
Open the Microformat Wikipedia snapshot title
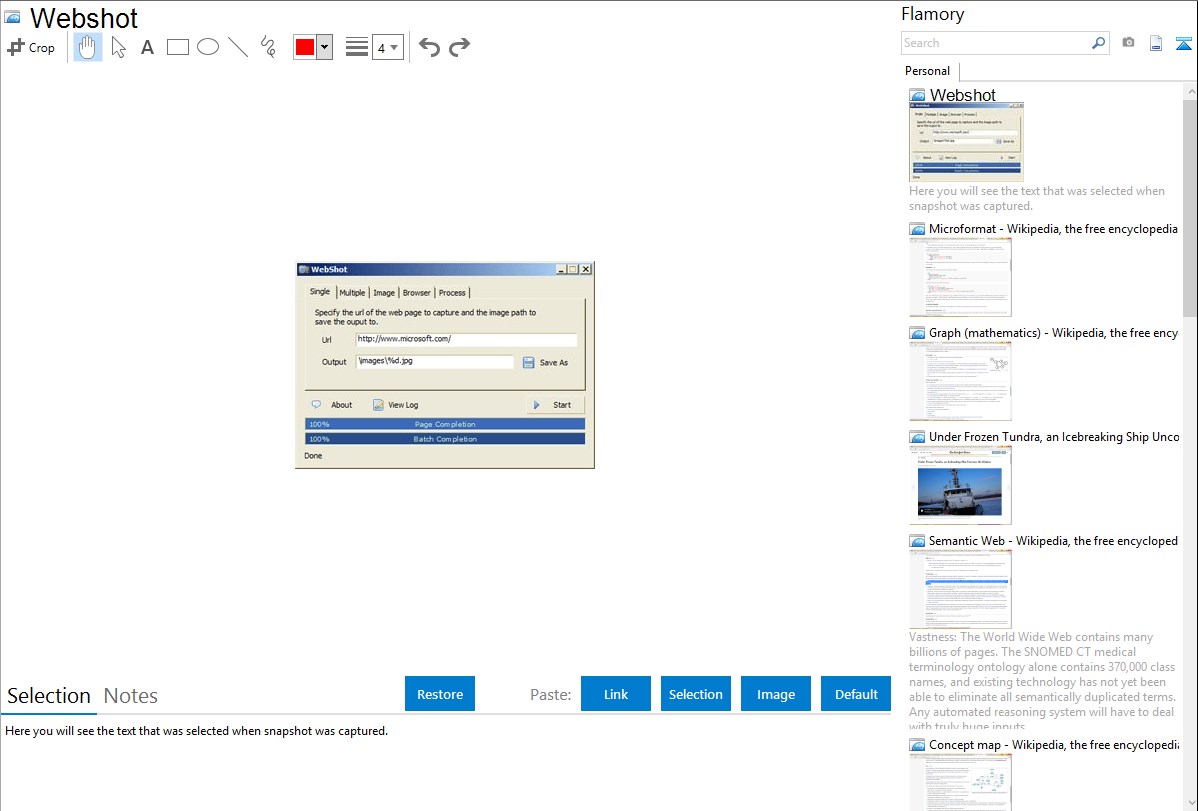tap(1053, 229)
